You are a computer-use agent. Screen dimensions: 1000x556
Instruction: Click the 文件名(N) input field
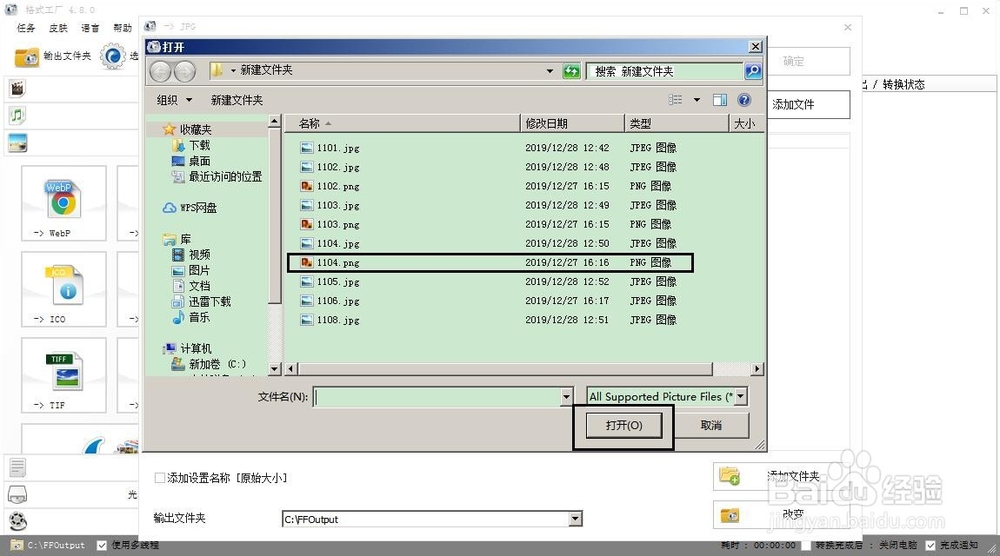pos(437,397)
